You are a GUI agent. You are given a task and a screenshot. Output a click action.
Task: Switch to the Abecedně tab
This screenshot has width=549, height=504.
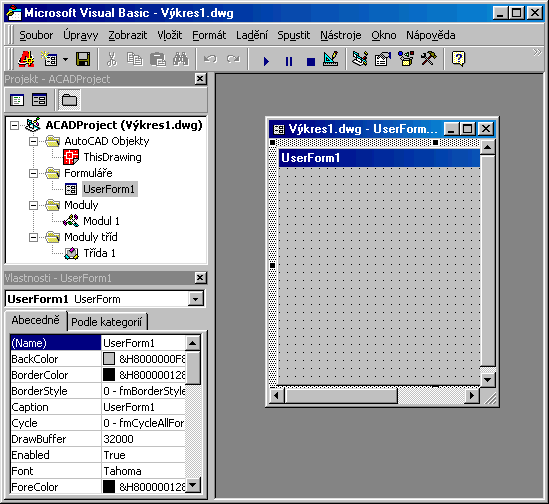(35, 320)
